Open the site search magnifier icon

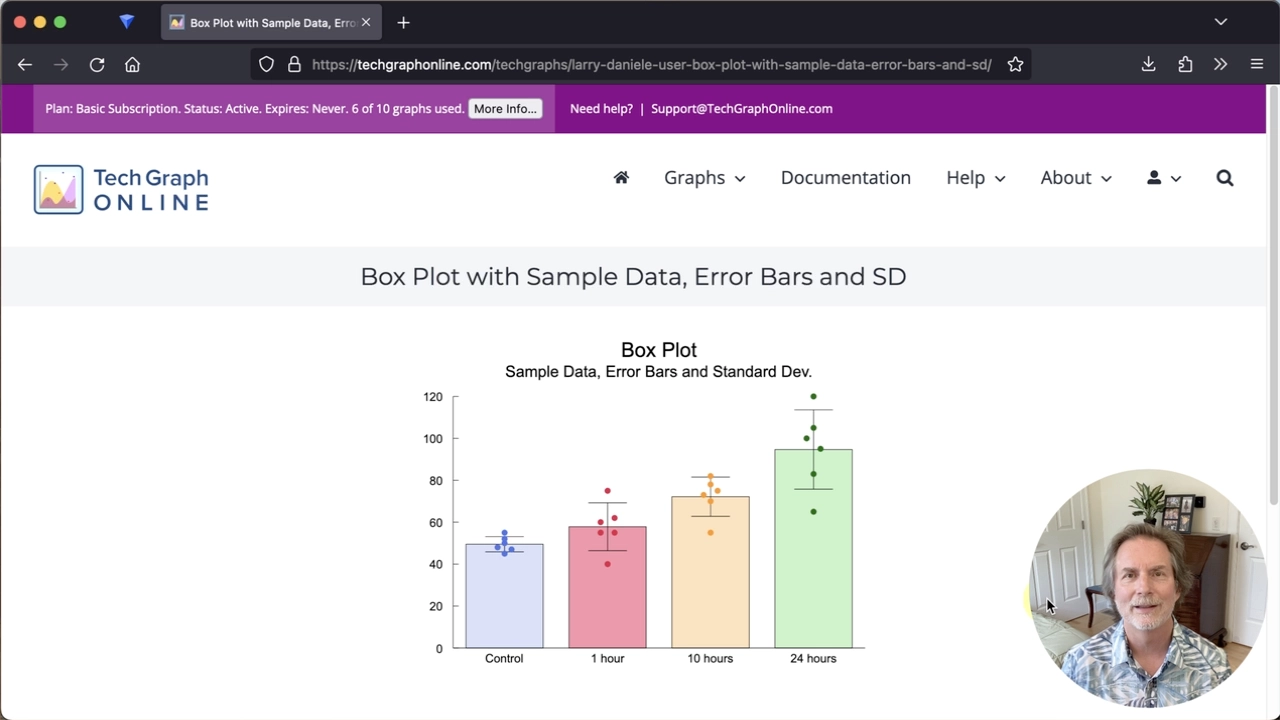tap(1224, 178)
